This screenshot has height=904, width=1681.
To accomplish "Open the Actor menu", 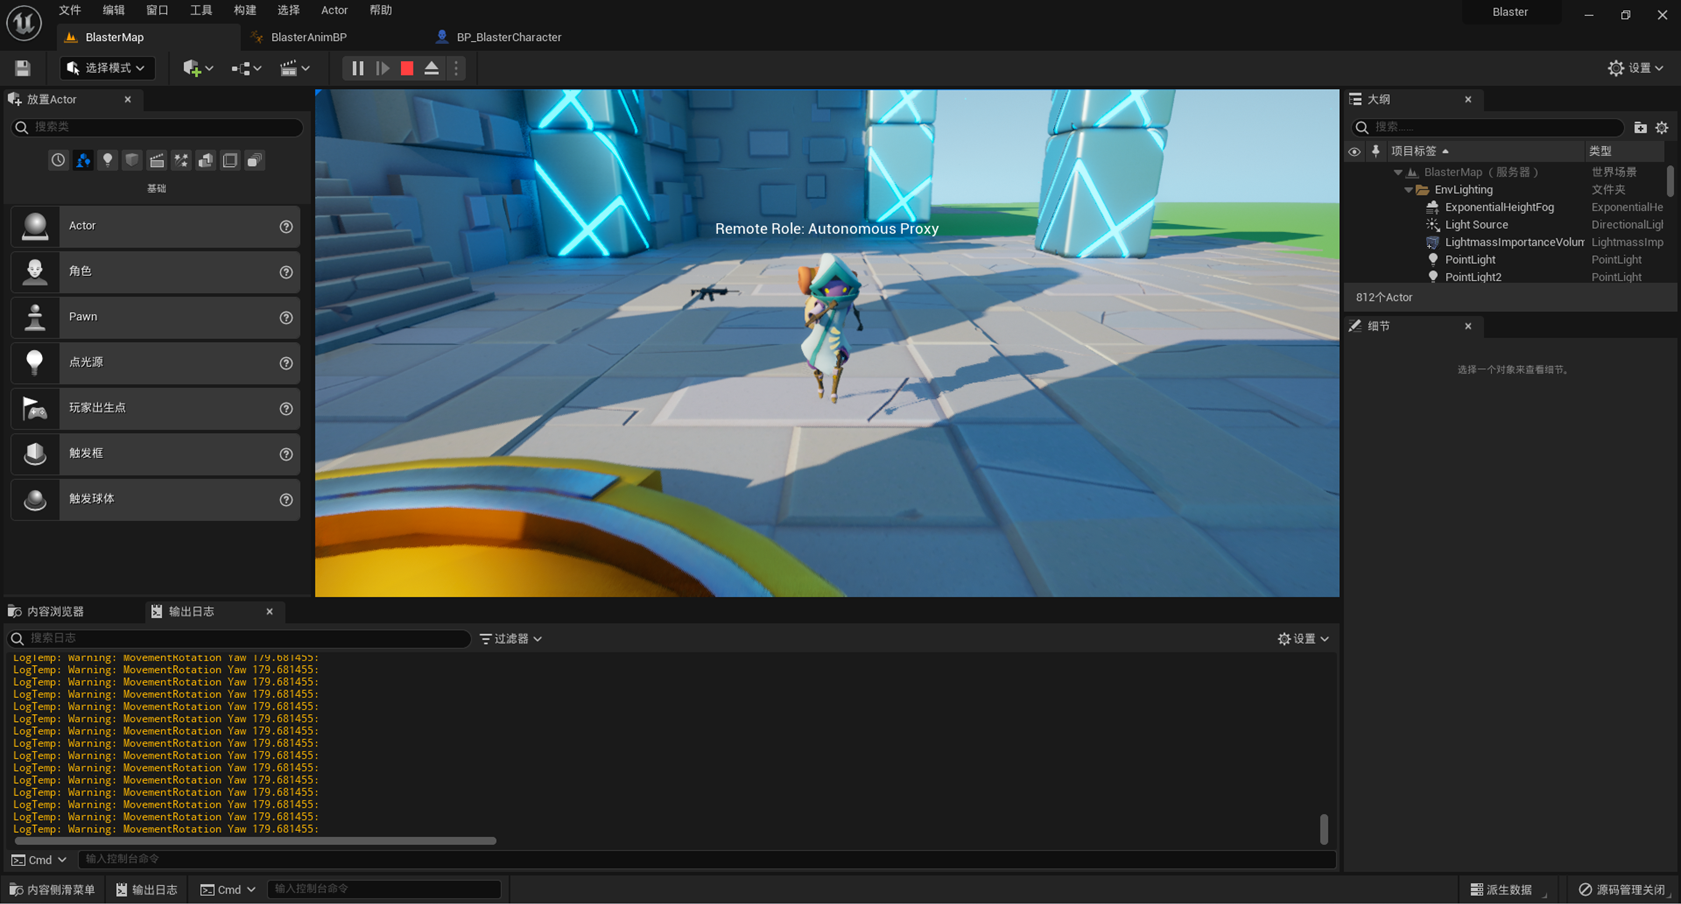I will point(334,10).
